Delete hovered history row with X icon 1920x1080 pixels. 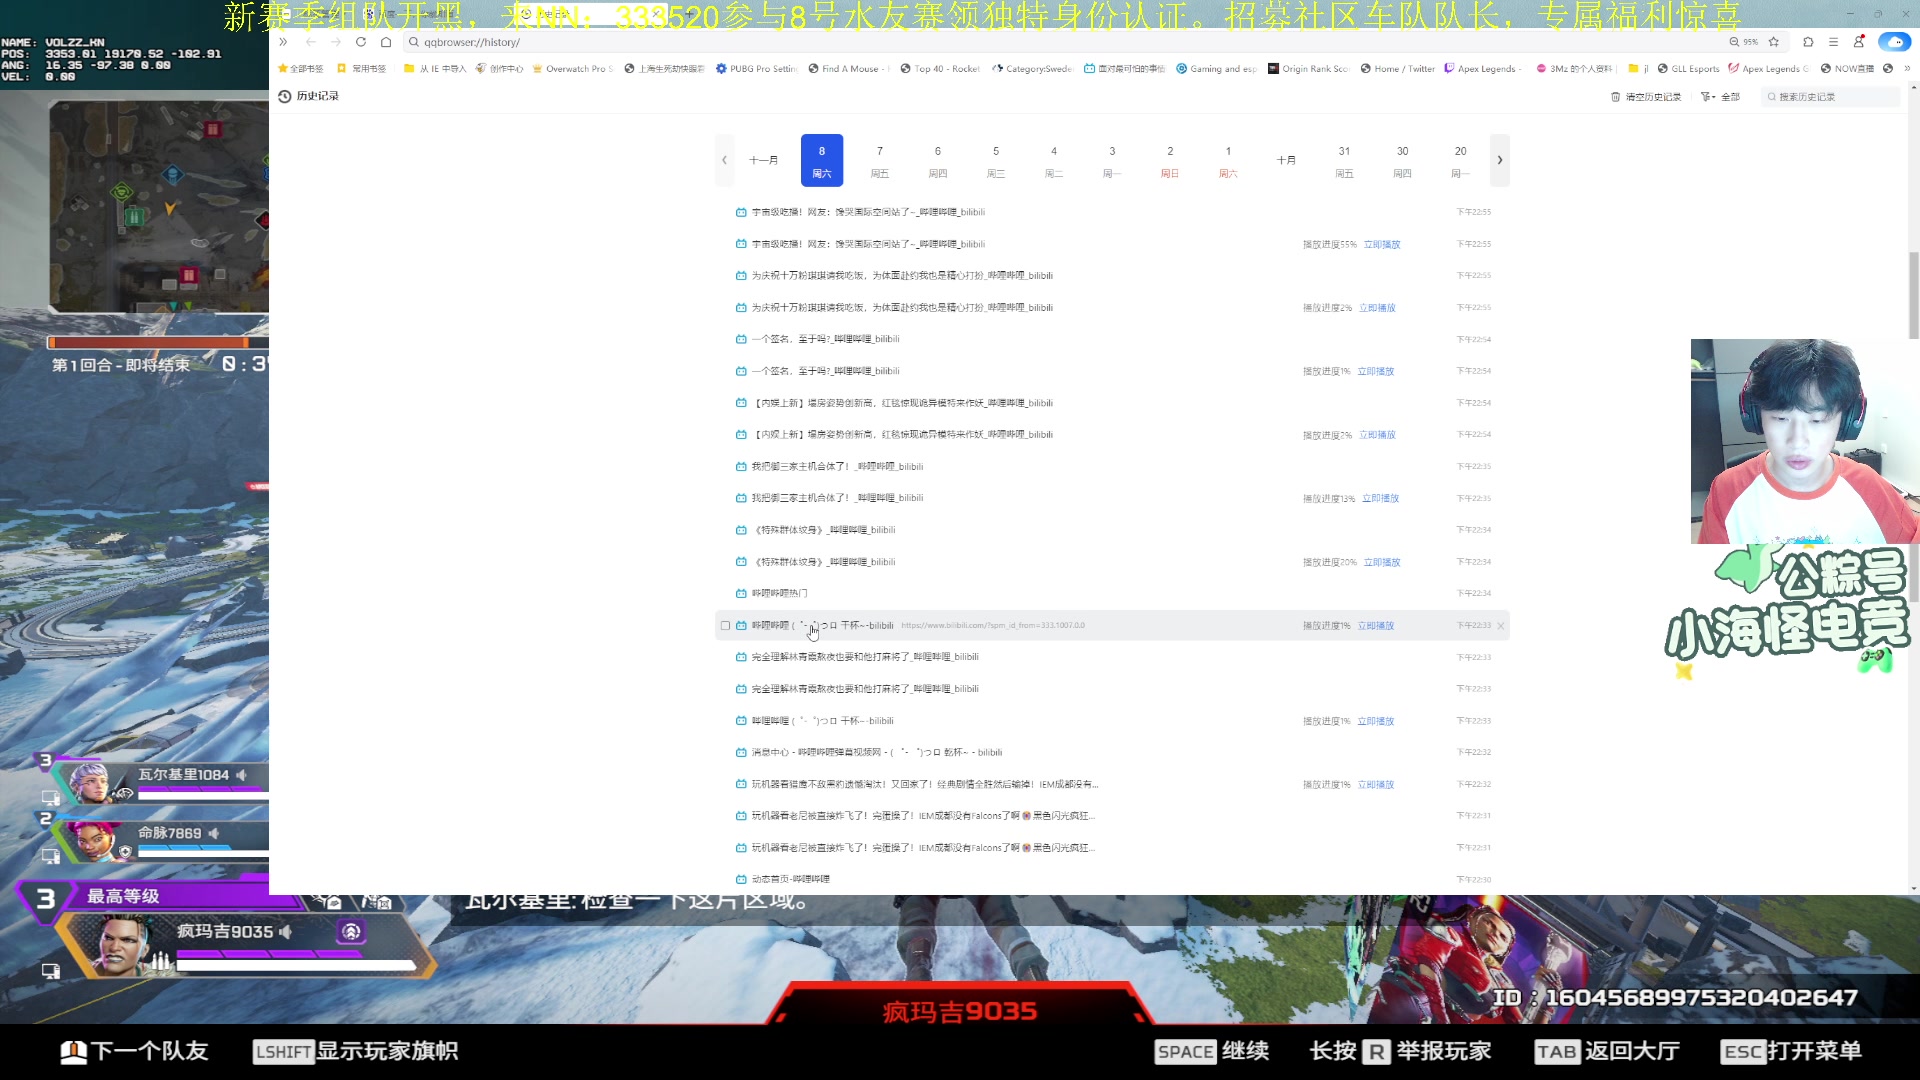(1501, 626)
